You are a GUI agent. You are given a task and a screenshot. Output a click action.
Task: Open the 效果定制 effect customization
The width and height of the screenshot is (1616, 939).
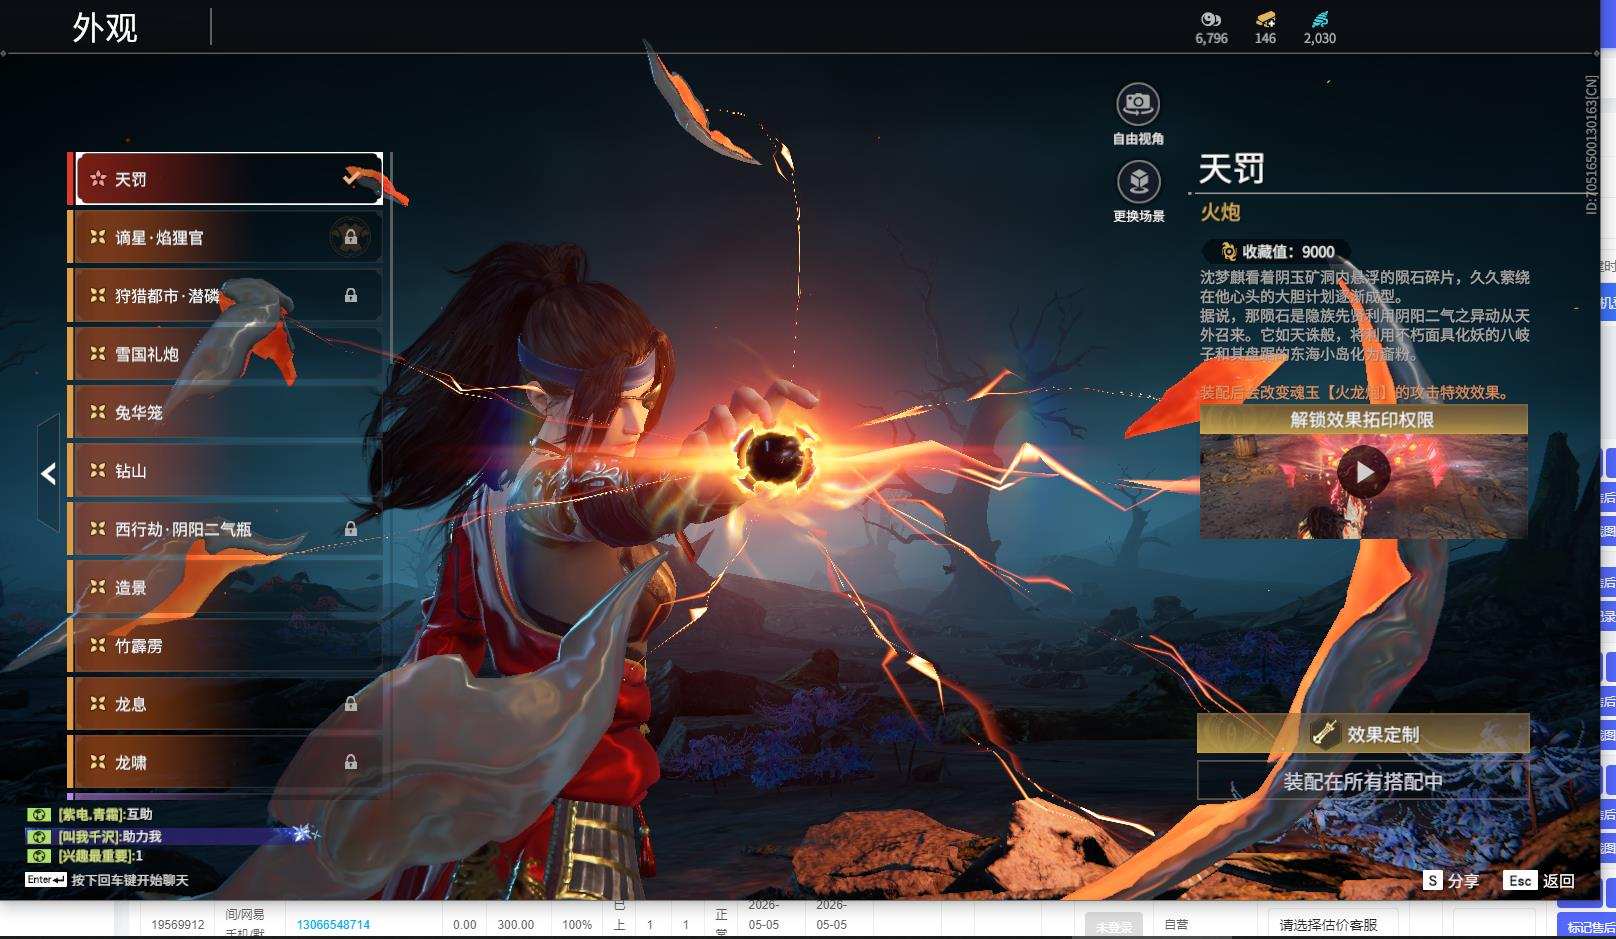pos(1363,734)
